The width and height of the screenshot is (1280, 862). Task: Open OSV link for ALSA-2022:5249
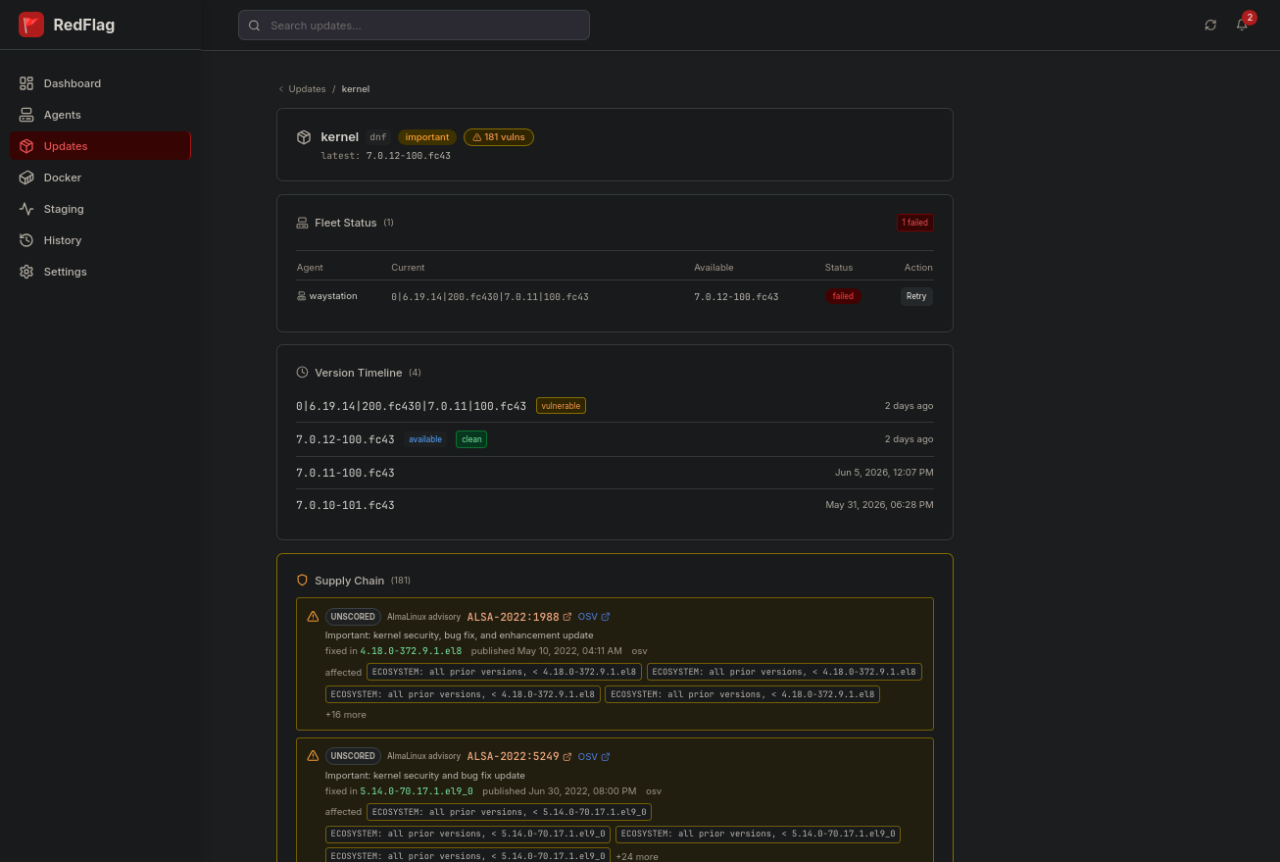[x=594, y=757]
